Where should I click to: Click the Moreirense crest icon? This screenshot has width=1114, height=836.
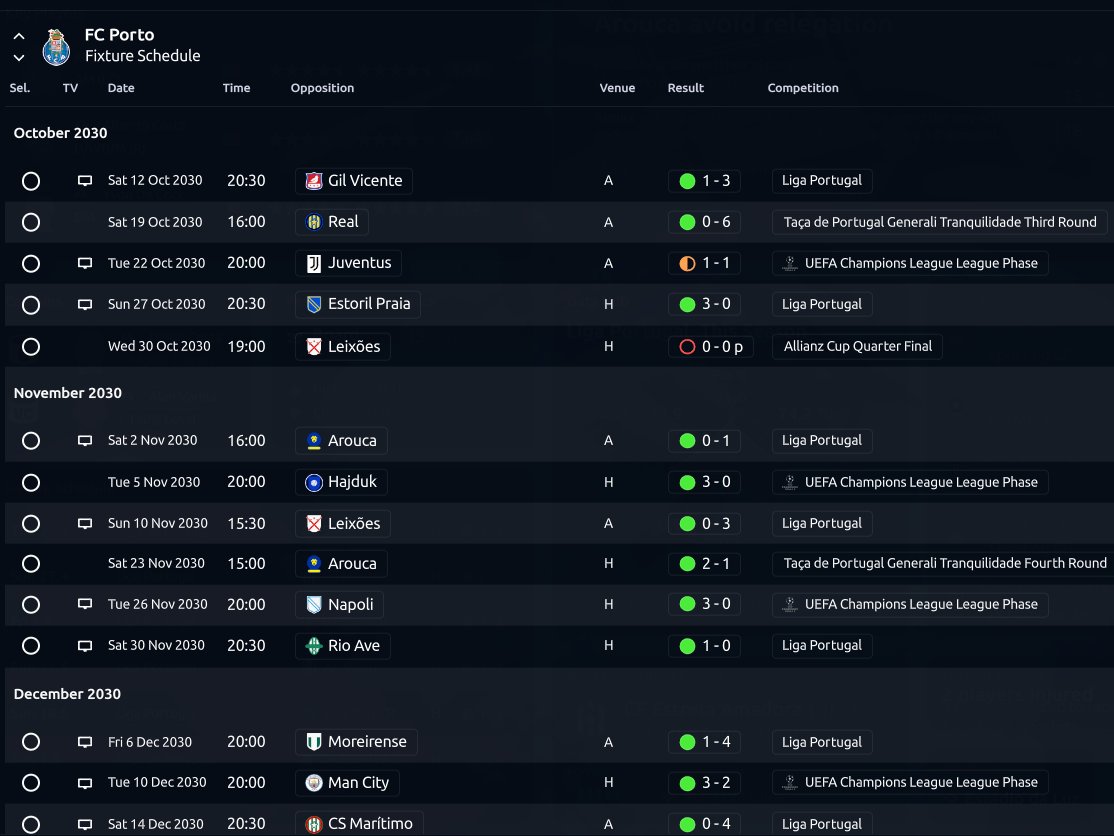coord(313,742)
